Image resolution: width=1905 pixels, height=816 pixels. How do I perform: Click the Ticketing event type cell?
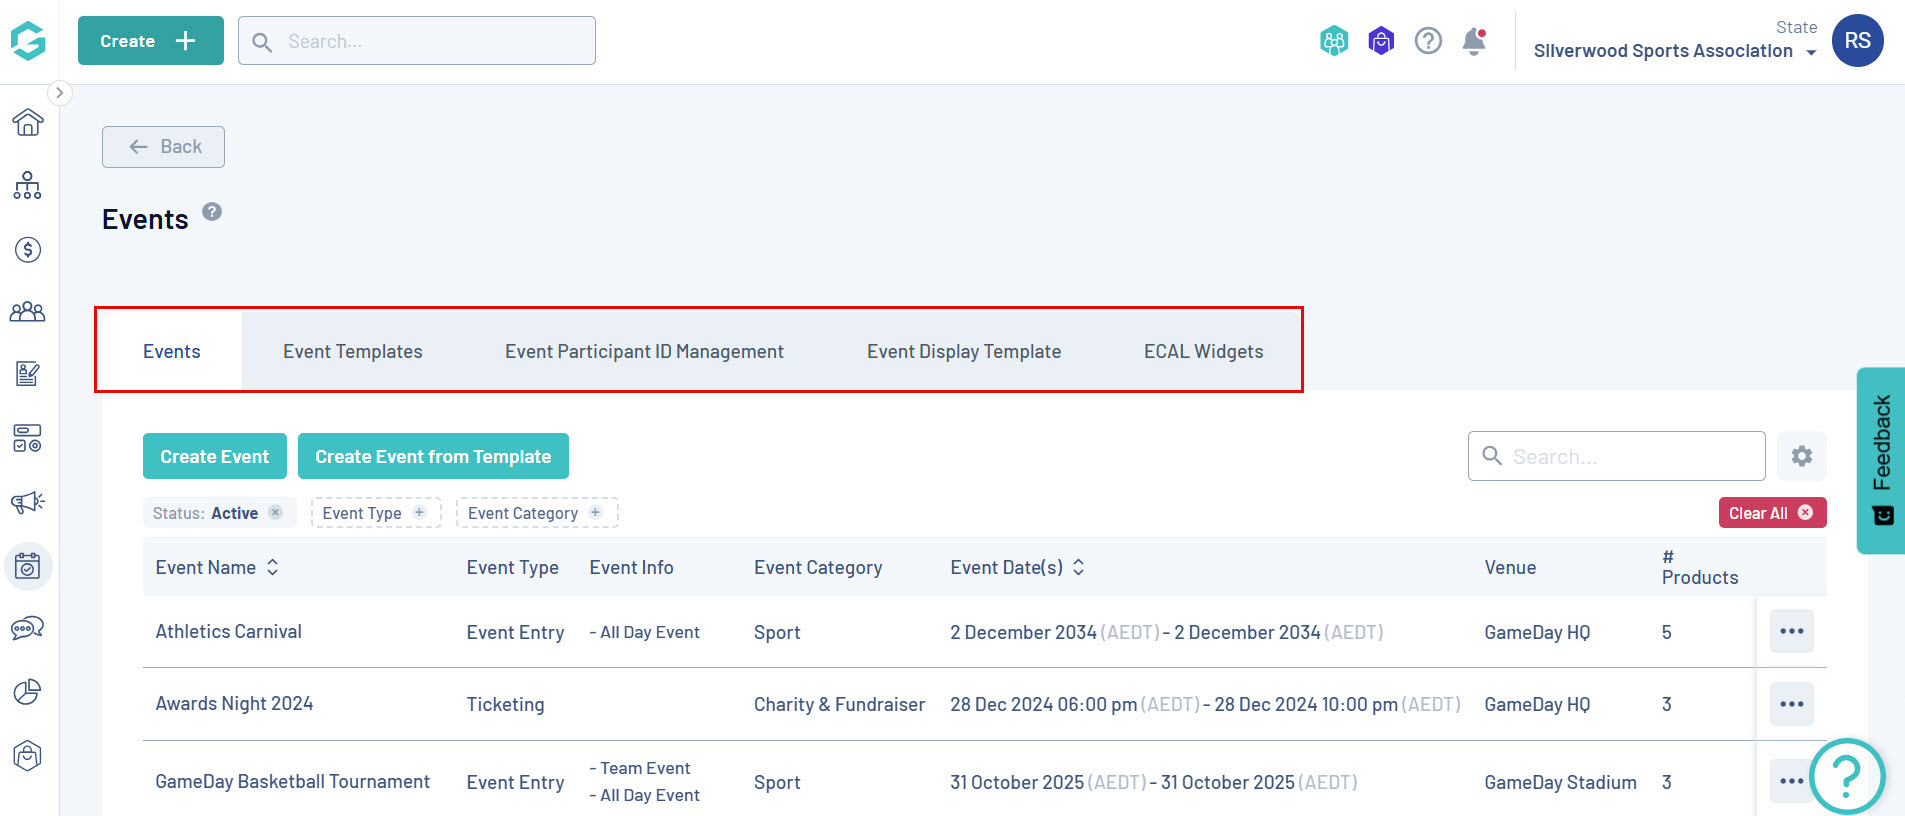pos(506,704)
